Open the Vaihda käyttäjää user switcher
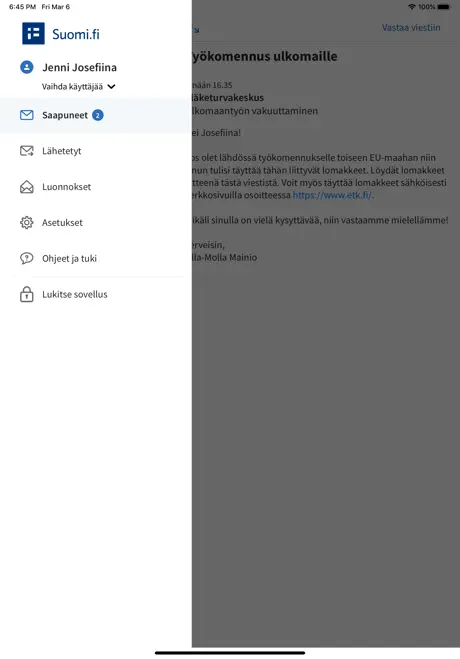Image resolution: width=460 pixels, height=659 pixels. pyautogui.click(x=78, y=87)
